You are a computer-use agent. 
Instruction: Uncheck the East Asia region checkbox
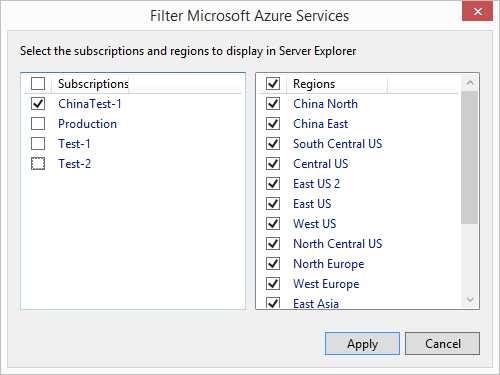[273, 303]
